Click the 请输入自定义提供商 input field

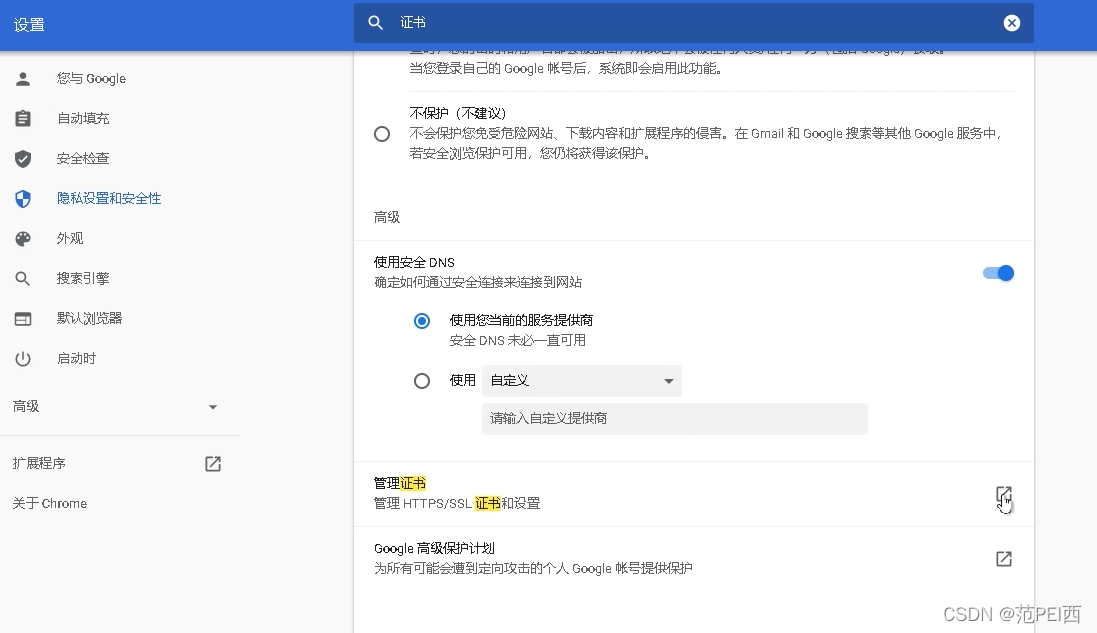click(674, 418)
